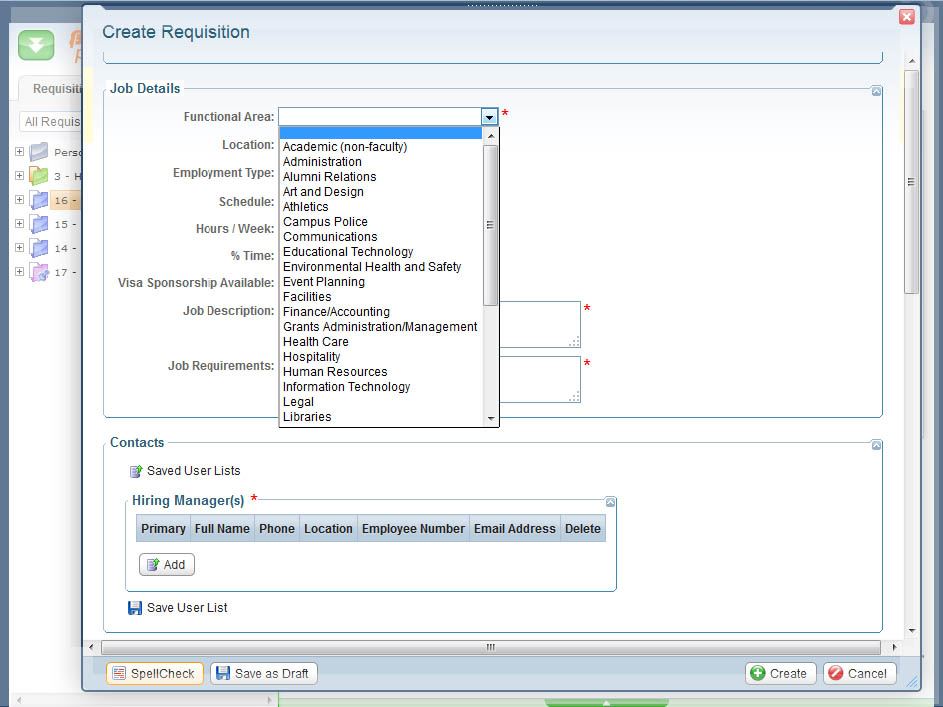The width and height of the screenshot is (943, 707).
Task: Run SpellCheck on the form
Action: pos(154,674)
